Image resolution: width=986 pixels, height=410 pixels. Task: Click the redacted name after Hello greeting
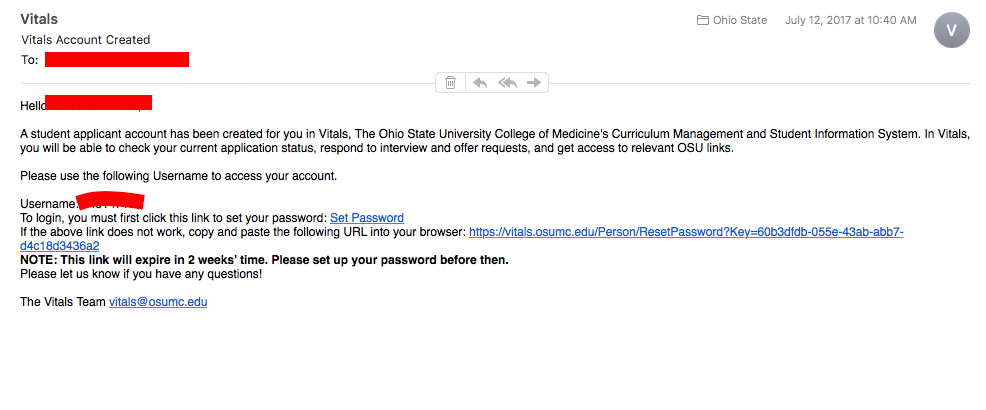99,102
